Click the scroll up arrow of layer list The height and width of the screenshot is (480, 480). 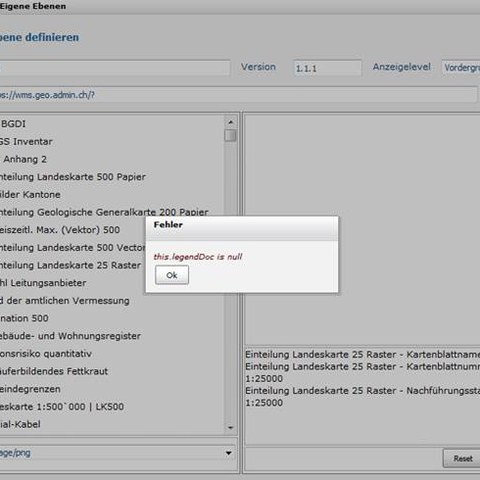pos(230,123)
